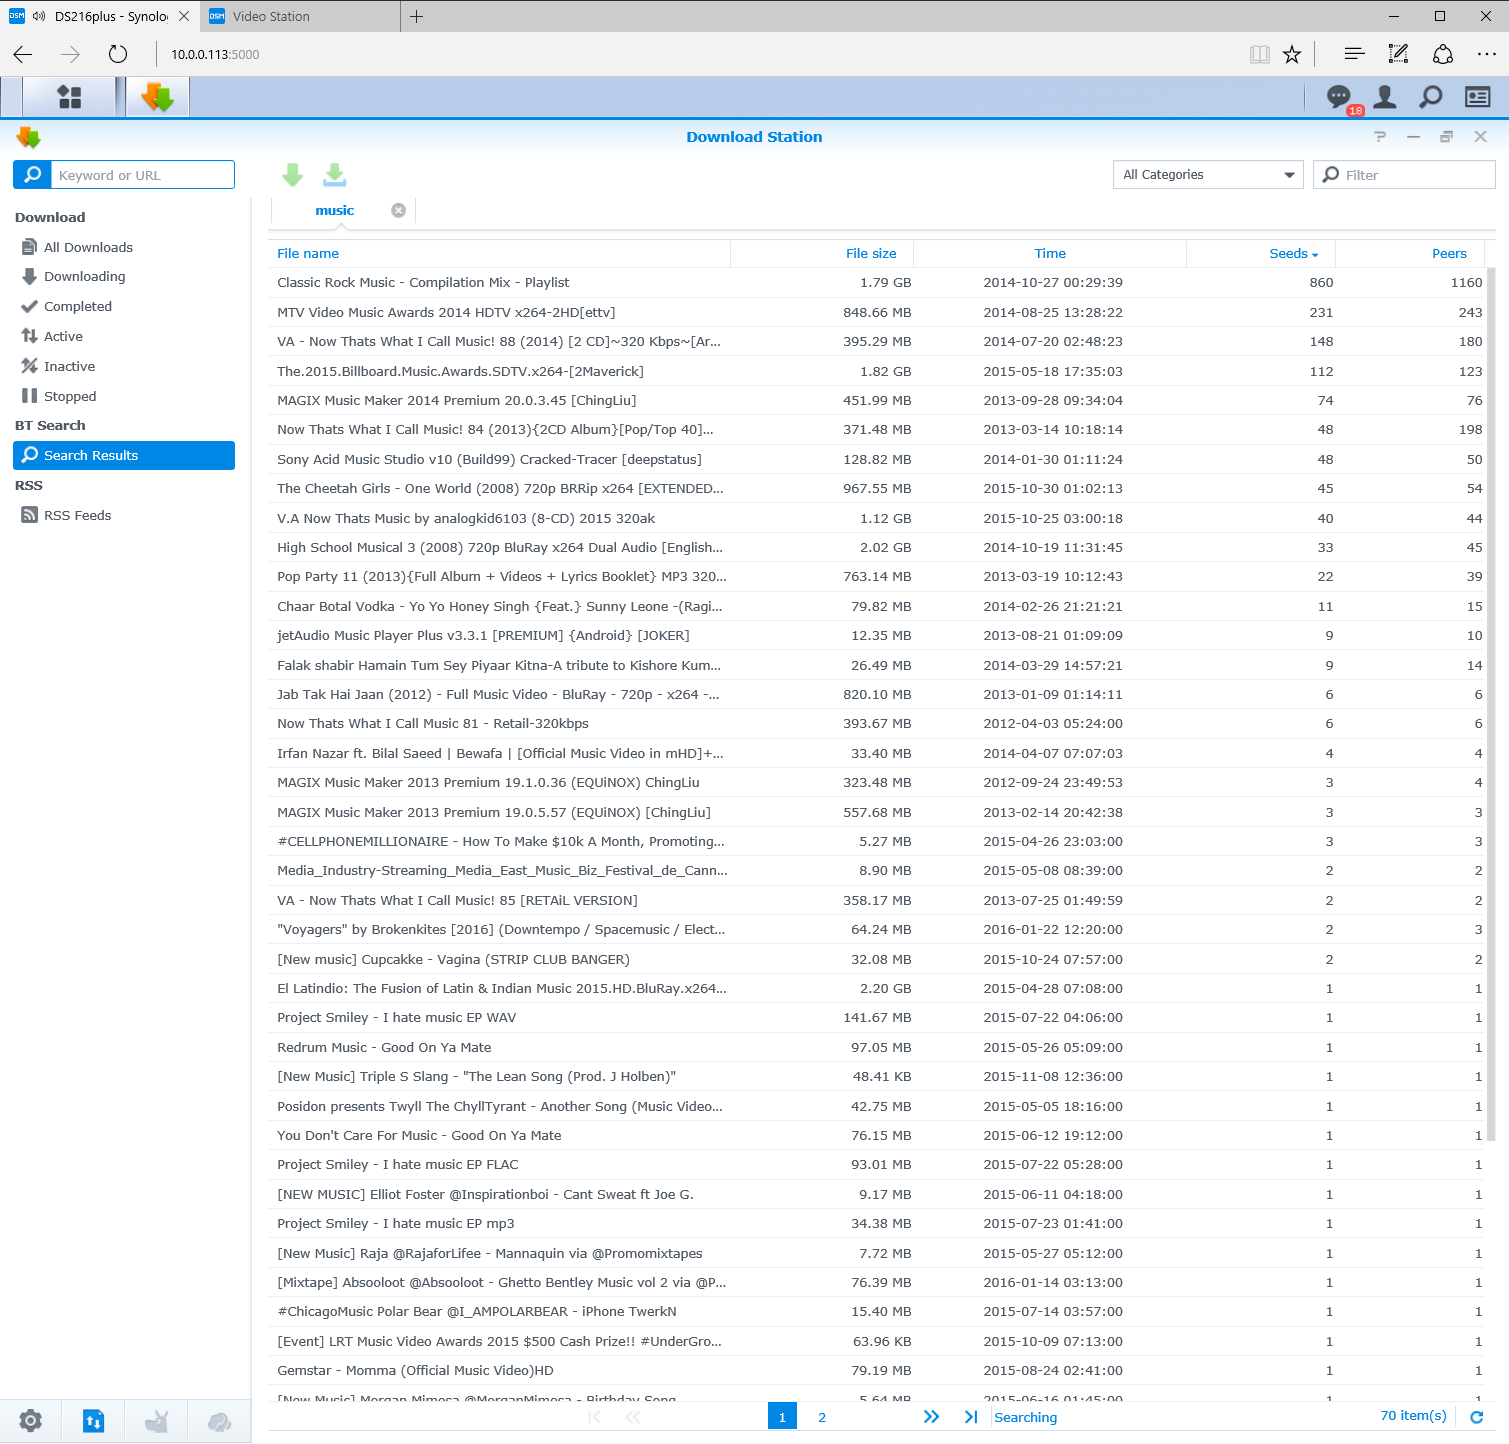Click the browser address bar
This screenshot has width=1509, height=1444.
tap(700, 54)
